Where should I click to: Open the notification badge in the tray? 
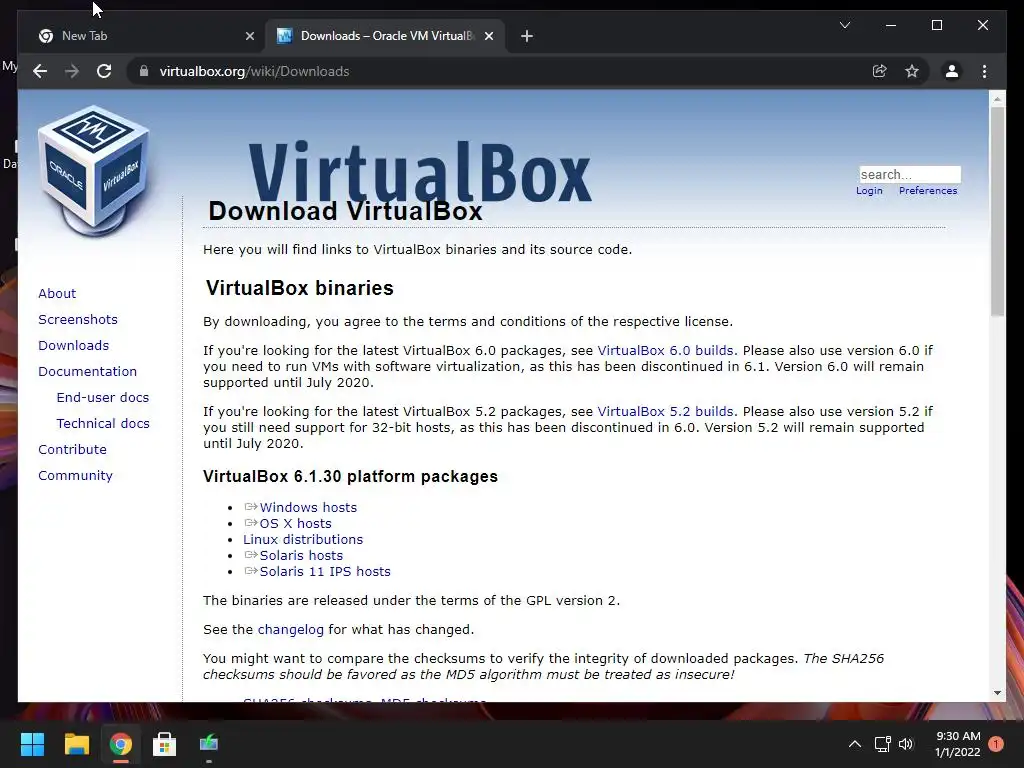(996, 744)
